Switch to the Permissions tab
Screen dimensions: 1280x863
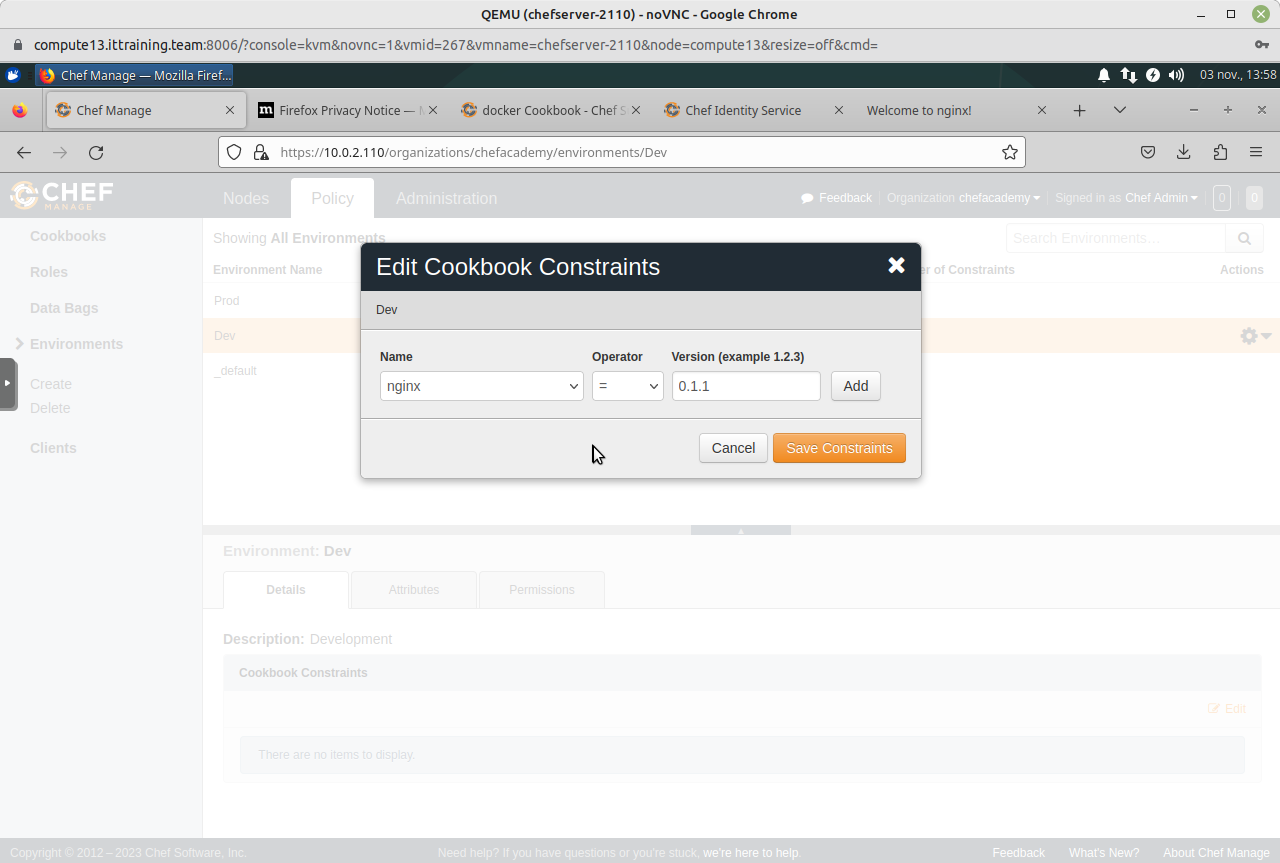[542, 590]
